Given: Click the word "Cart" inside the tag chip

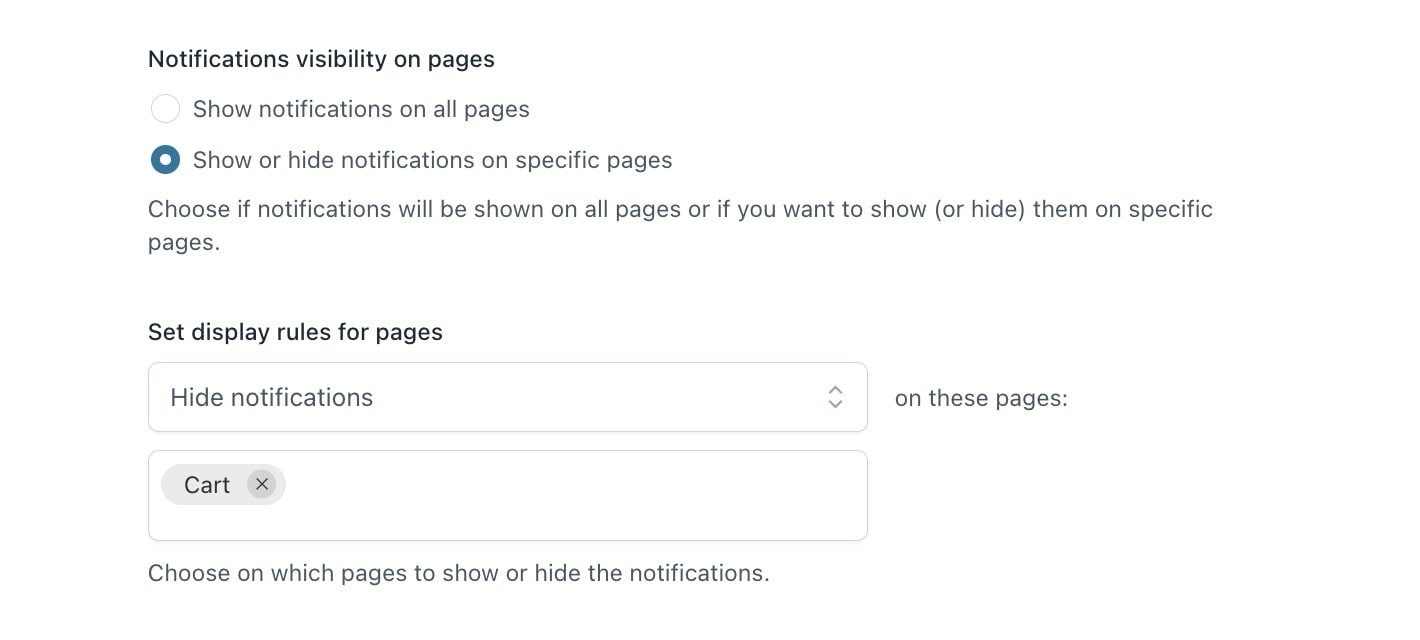Looking at the screenshot, I should (207, 485).
